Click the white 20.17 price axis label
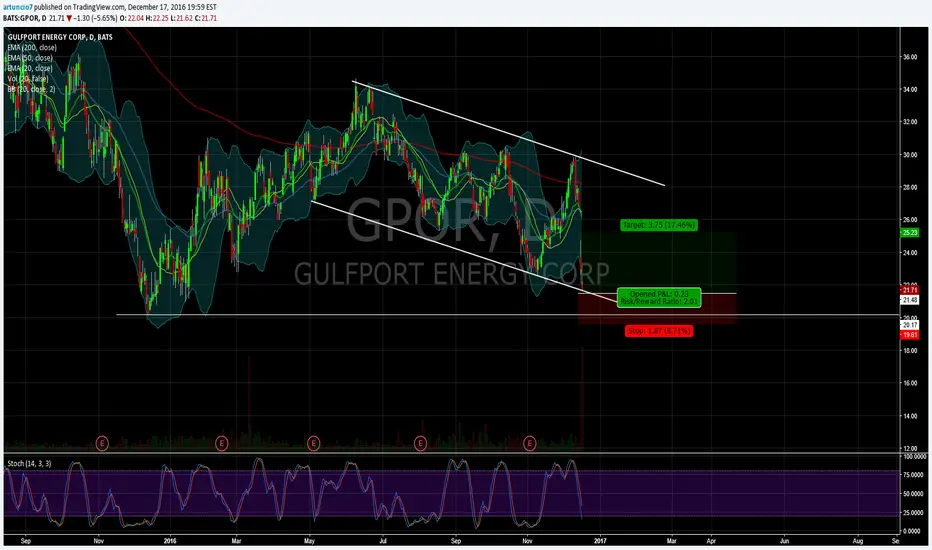The height and width of the screenshot is (550, 932). [910, 325]
